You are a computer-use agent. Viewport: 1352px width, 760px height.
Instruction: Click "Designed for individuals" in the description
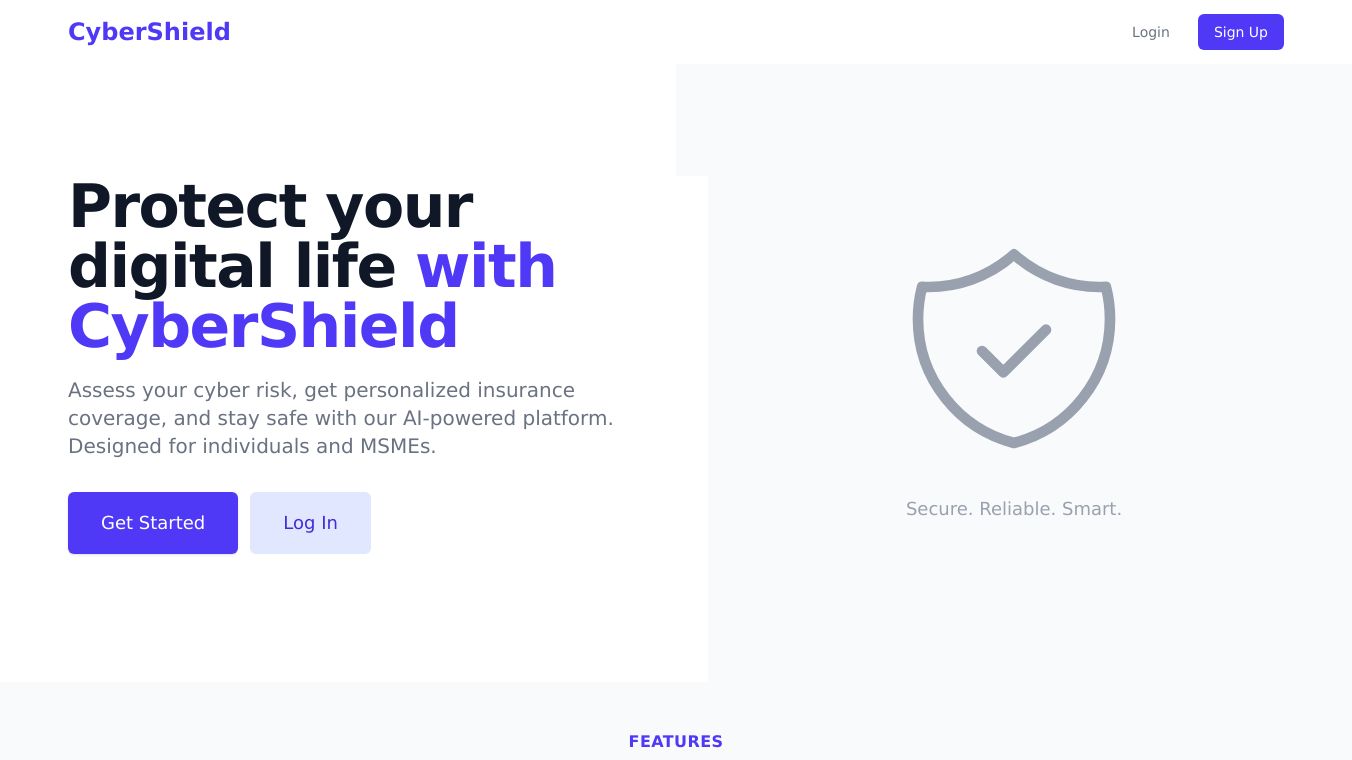click(189, 446)
